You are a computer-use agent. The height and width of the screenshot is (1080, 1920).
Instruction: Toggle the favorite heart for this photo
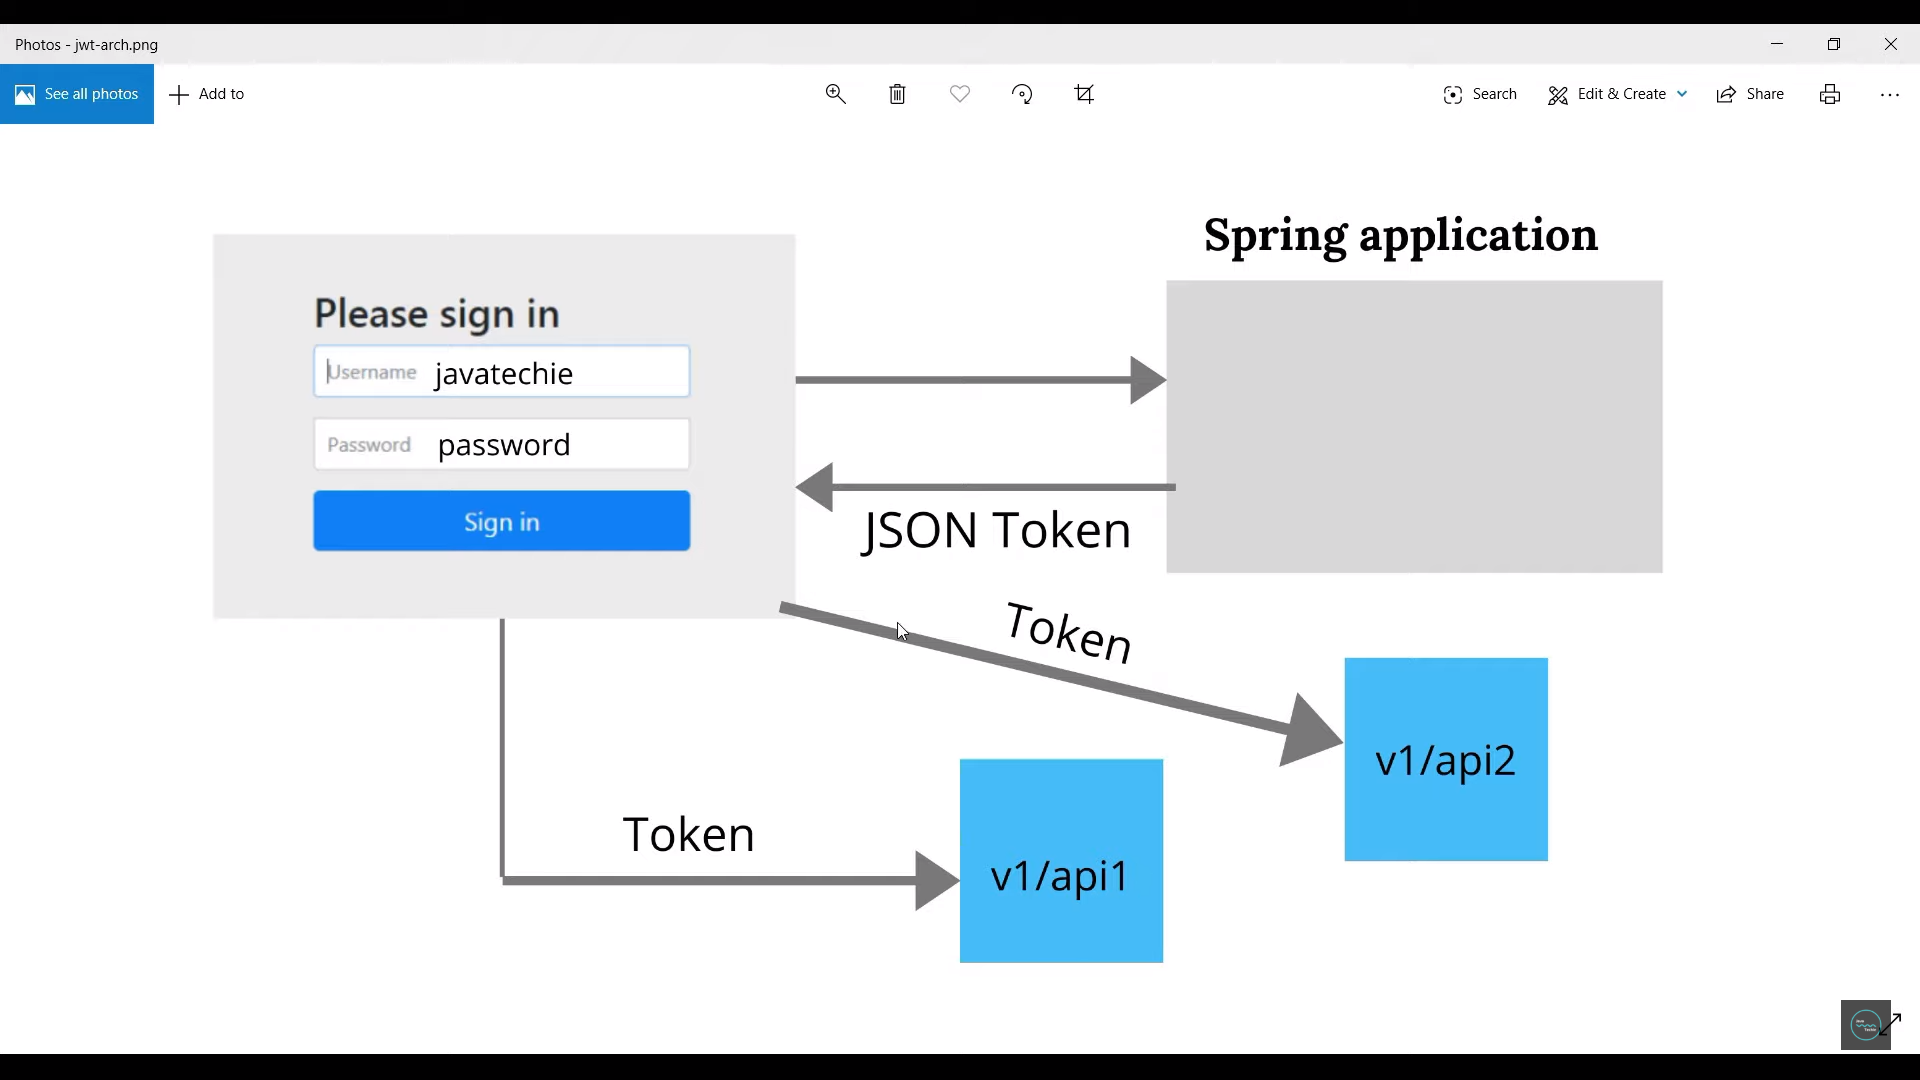pos(960,94)
